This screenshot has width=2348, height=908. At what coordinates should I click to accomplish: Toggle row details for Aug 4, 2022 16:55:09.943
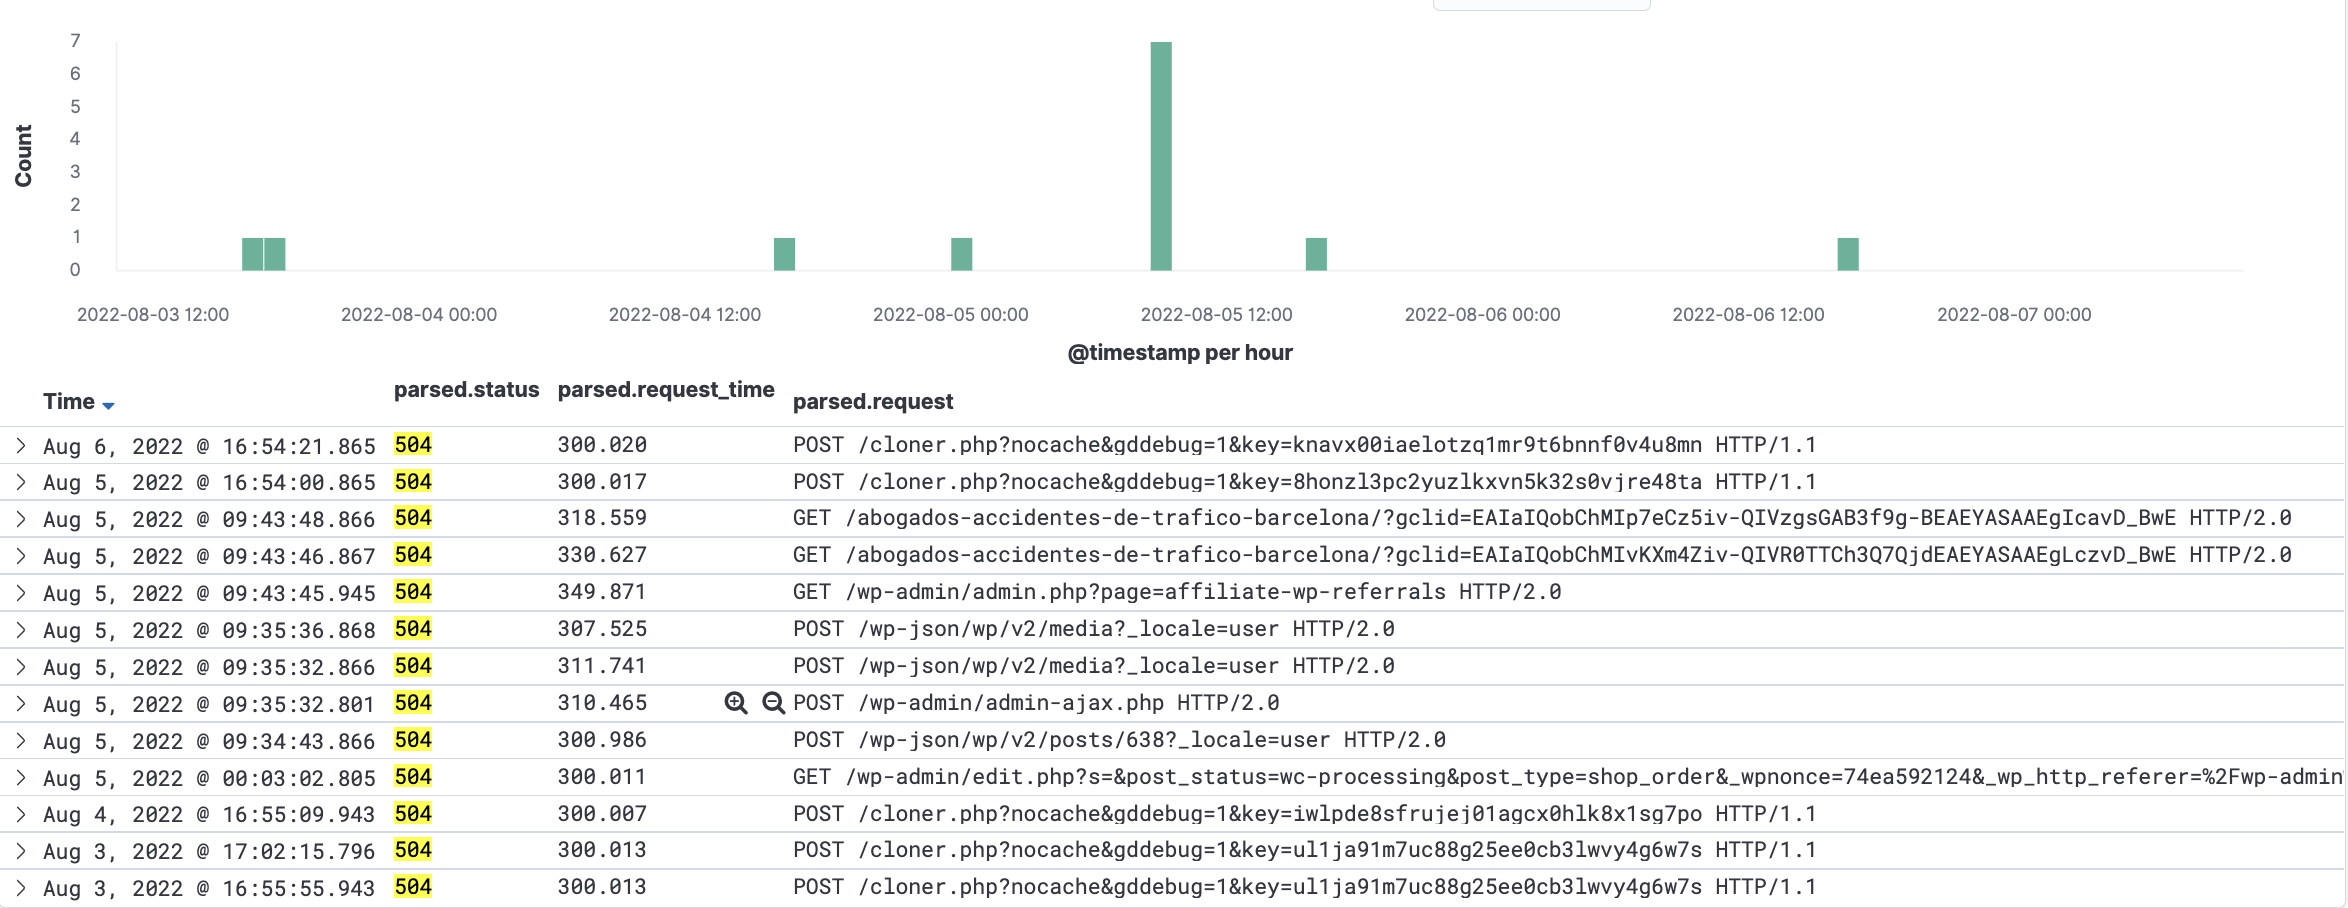21,815
